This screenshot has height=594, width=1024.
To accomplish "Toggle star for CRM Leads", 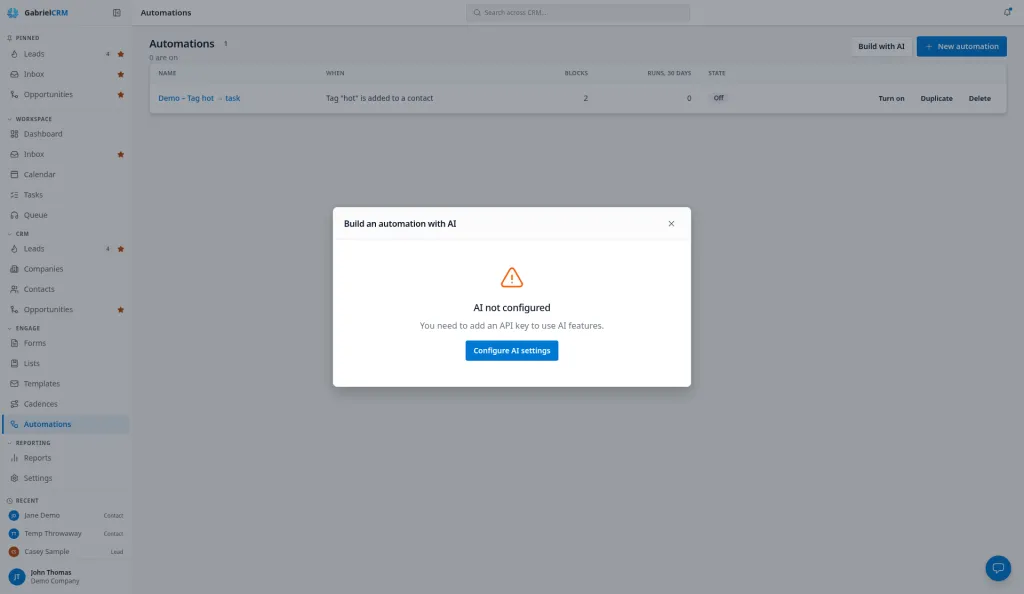I will pyautogui.click(x=121, y=249).
